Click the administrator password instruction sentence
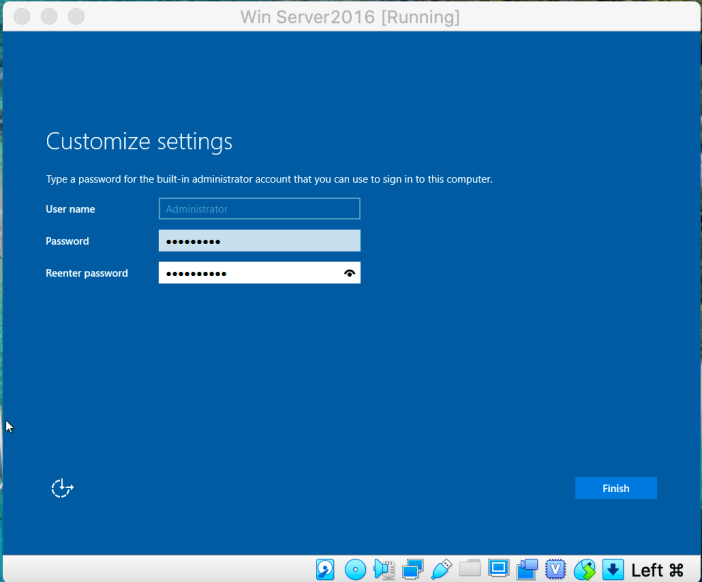The width and height of the screenshot is (702, 582). point(269,180)
